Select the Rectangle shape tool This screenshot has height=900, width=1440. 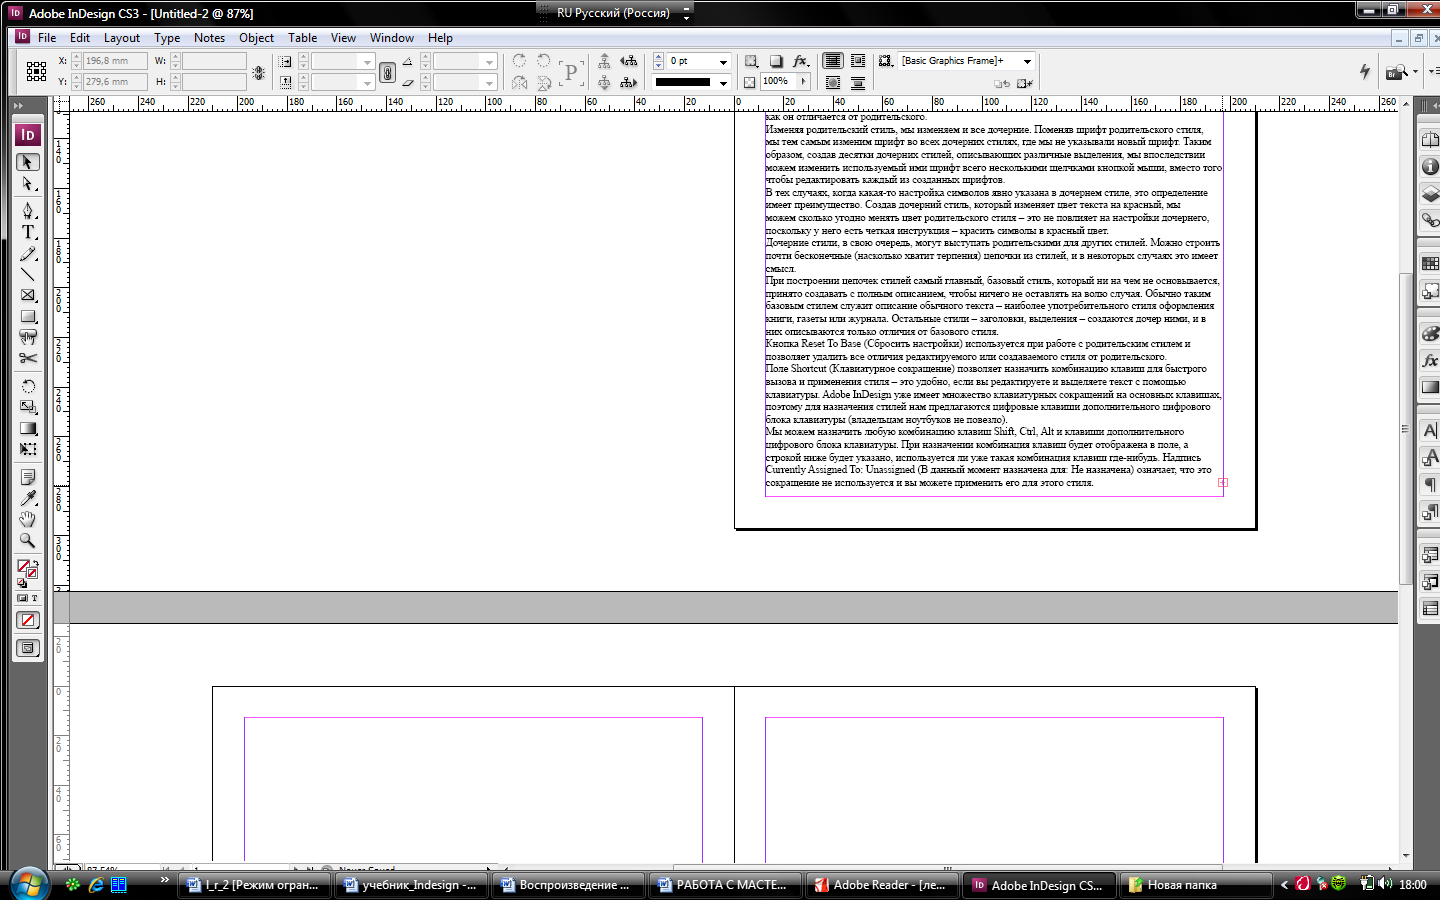pos(28,316)
